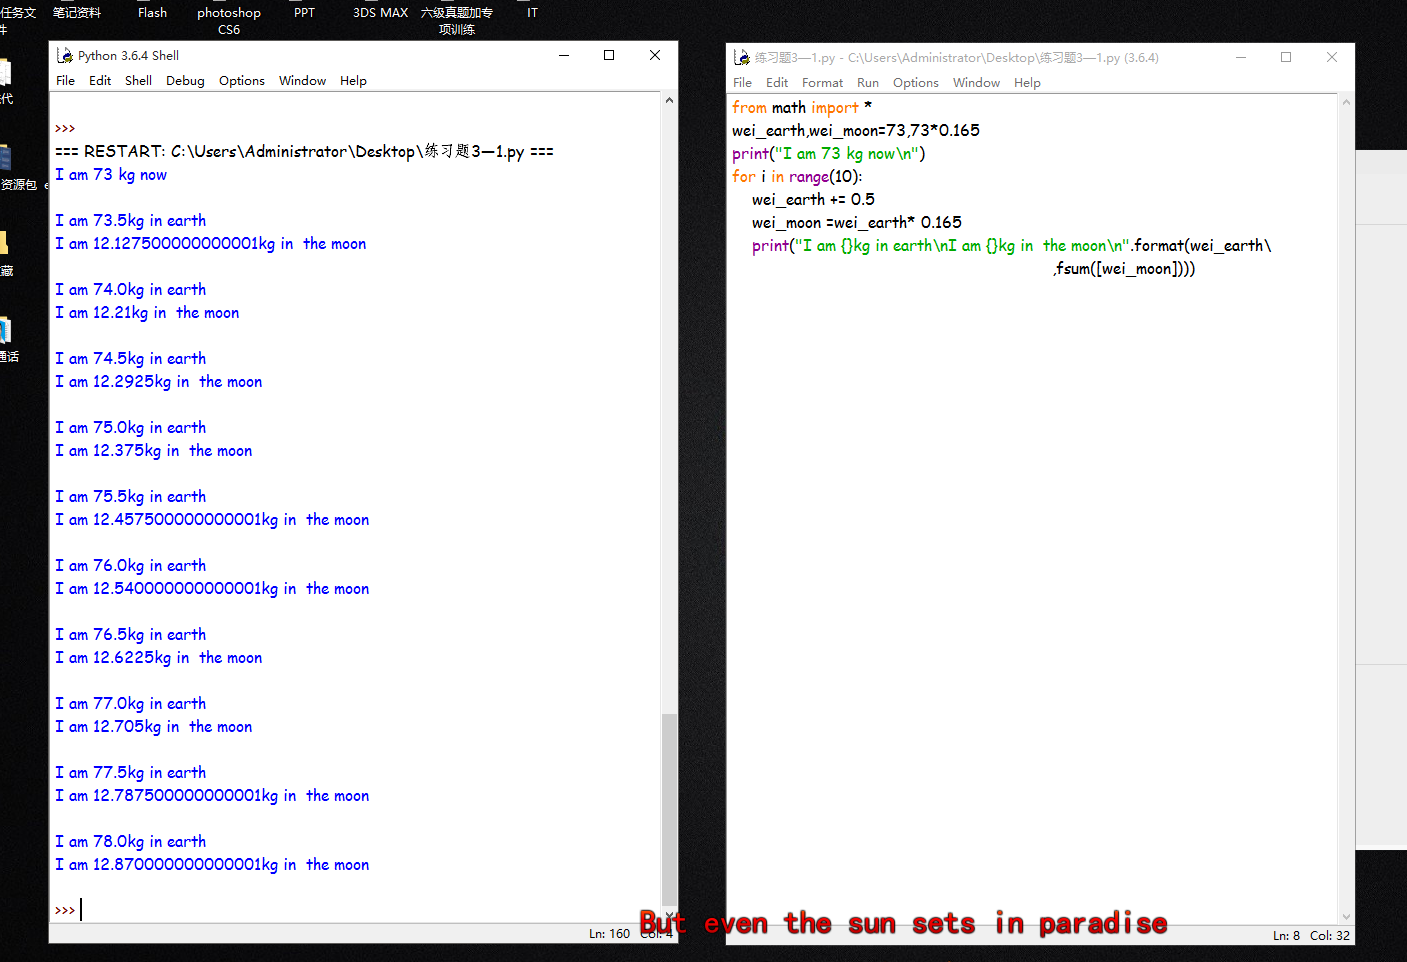Open the Run menu in the editor window
The image size is (1407, 962).
[867, 82]
